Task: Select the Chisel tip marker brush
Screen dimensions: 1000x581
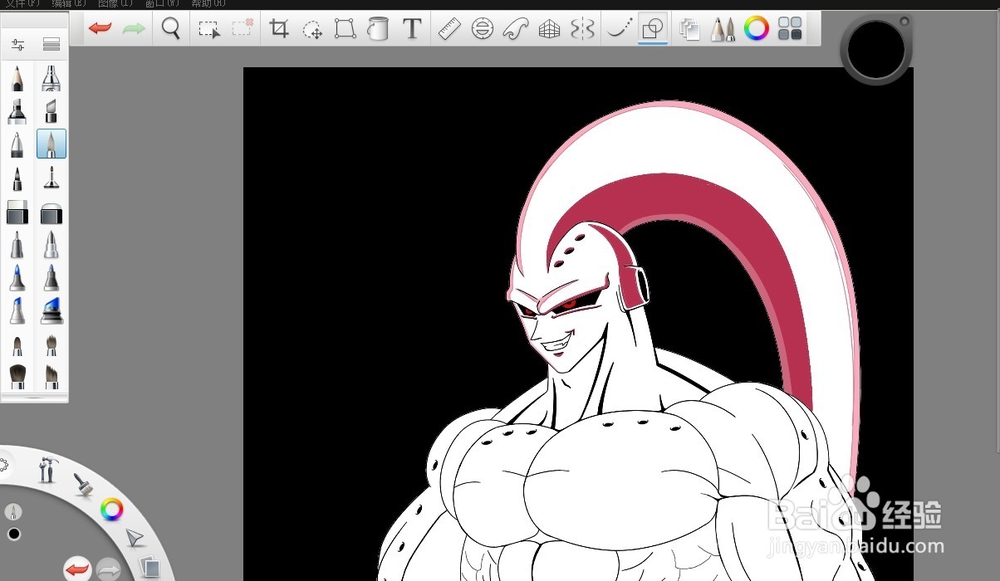Action: (51, 111)
